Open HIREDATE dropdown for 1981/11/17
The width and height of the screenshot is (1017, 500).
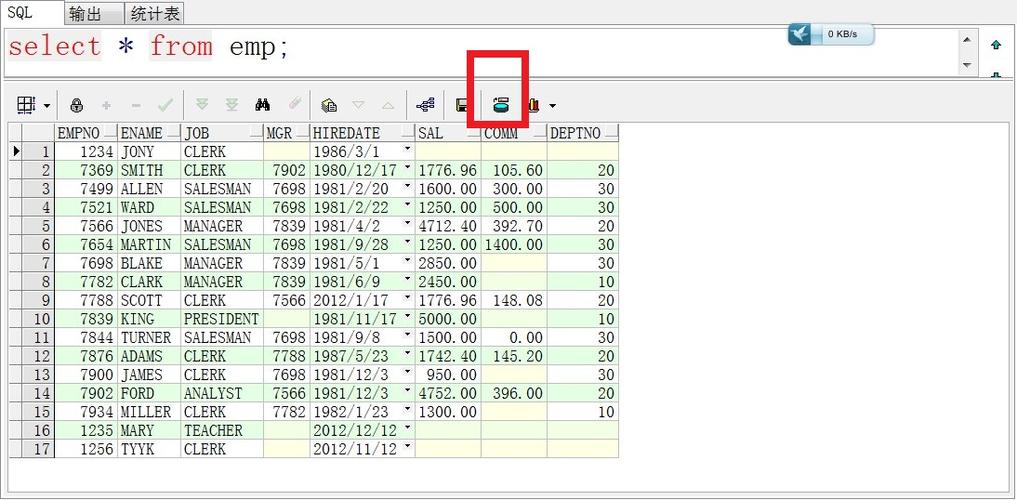pyautogui.click(x=407, y=318)
